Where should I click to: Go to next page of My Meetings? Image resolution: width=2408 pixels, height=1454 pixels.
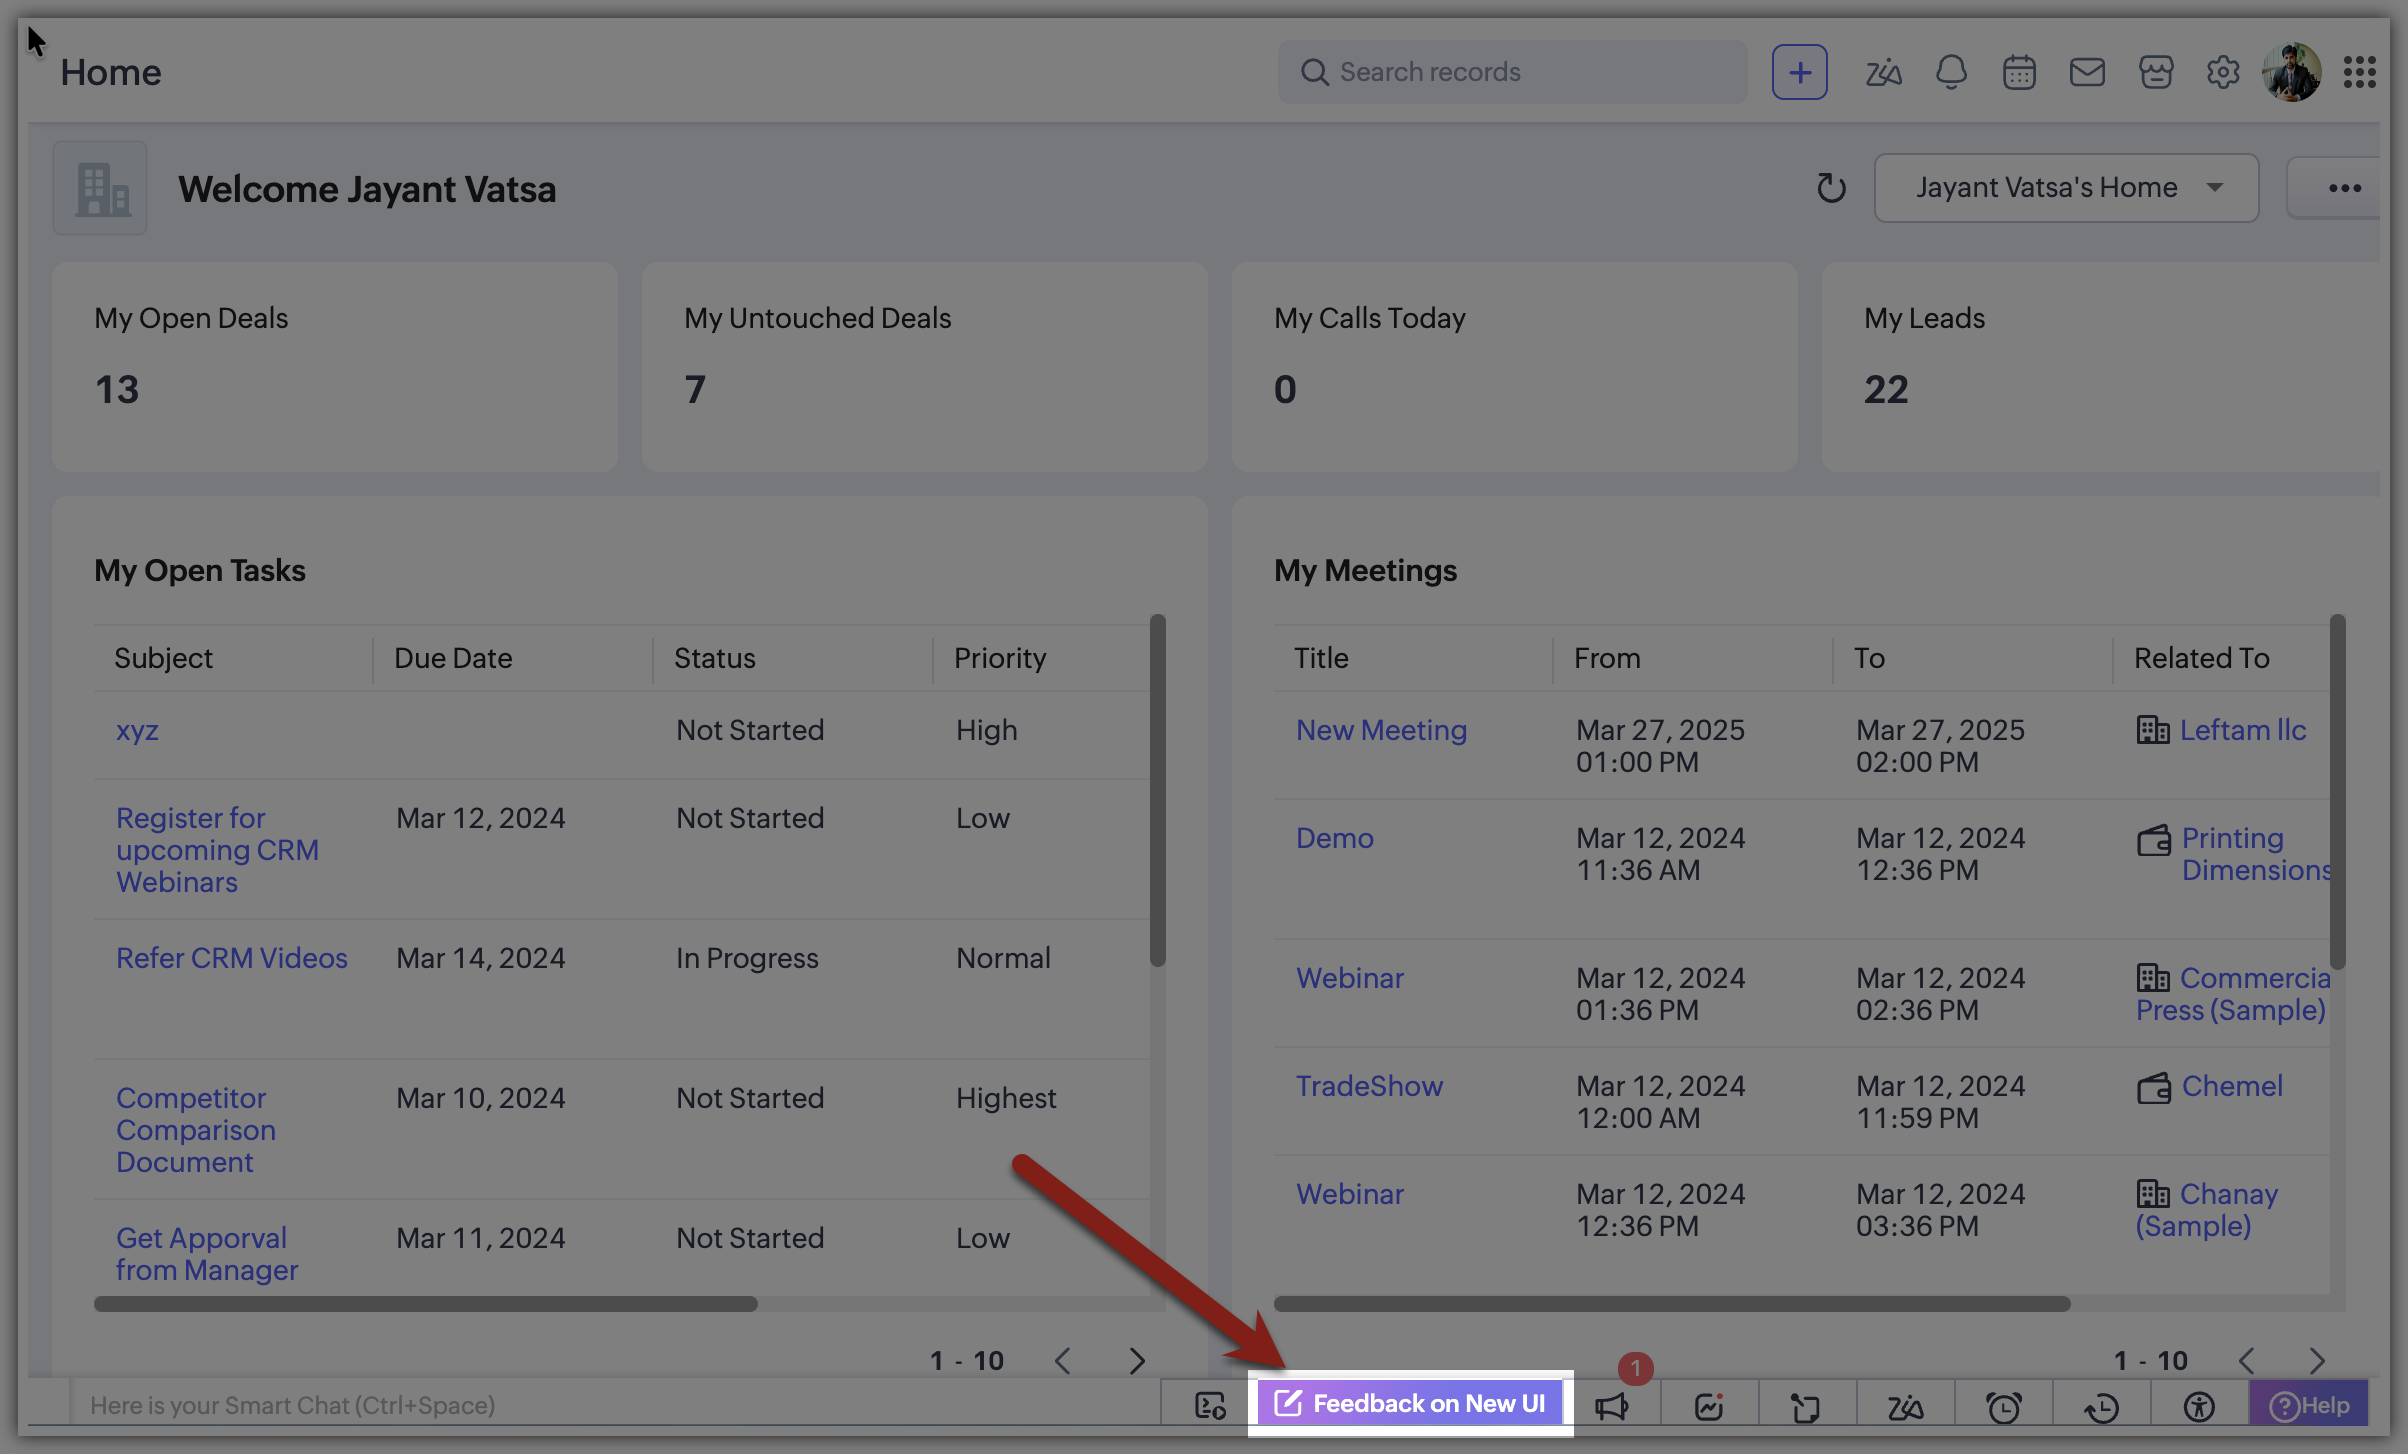2317,1361
